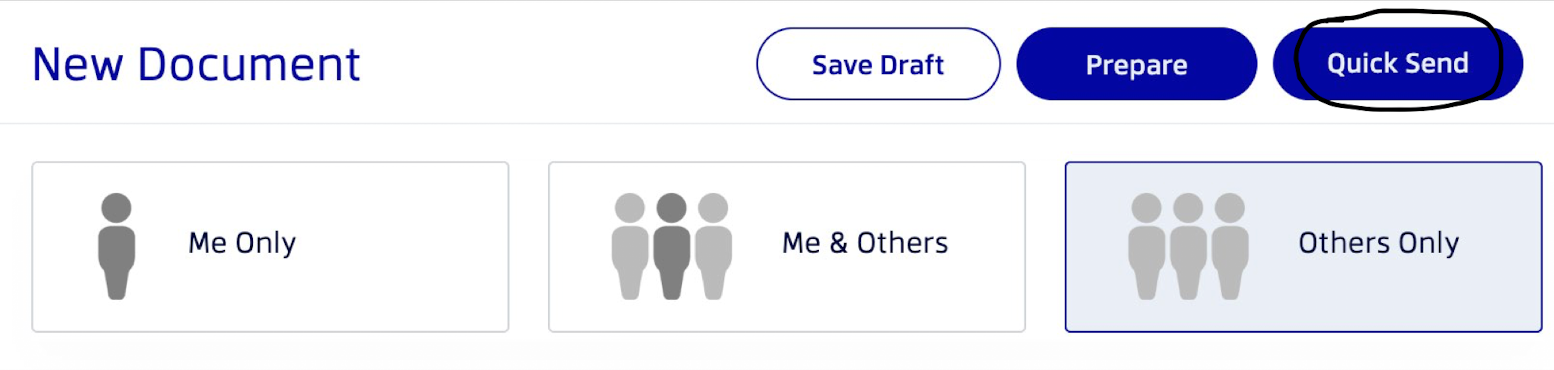Viewport: 1554px width, 370px height.
Task: Click the rightmost figure in Others Only icon
Action: (1230, 246)
